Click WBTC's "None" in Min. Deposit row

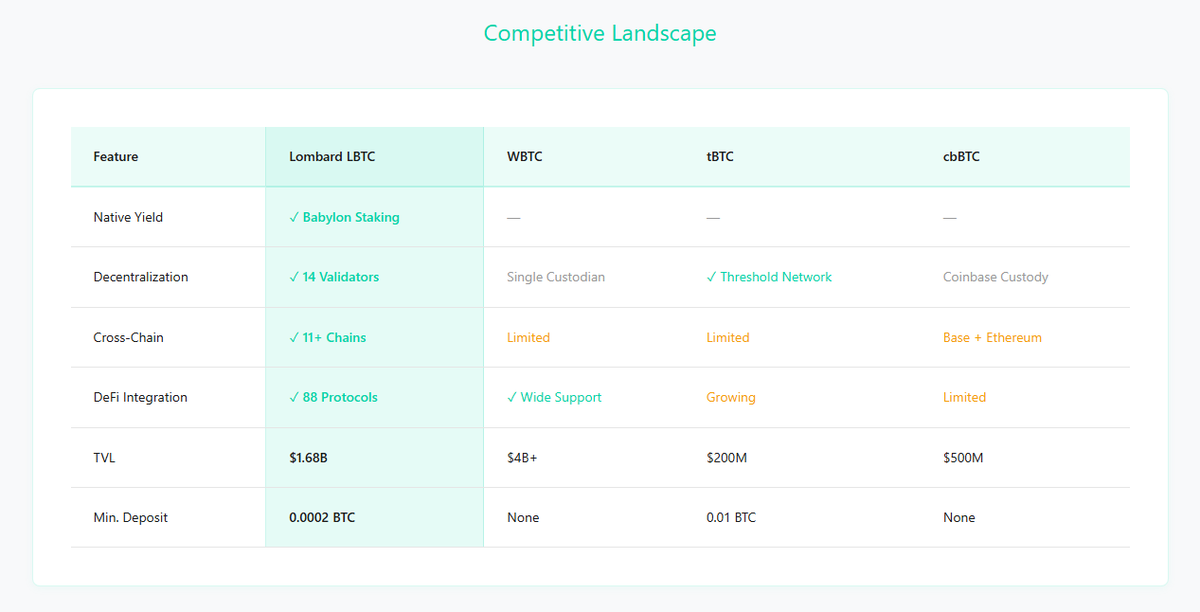coord(523,517)
